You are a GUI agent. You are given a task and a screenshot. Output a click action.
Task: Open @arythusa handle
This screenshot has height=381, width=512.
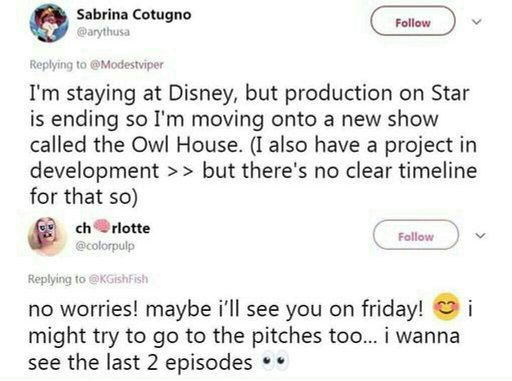[103, 33]
